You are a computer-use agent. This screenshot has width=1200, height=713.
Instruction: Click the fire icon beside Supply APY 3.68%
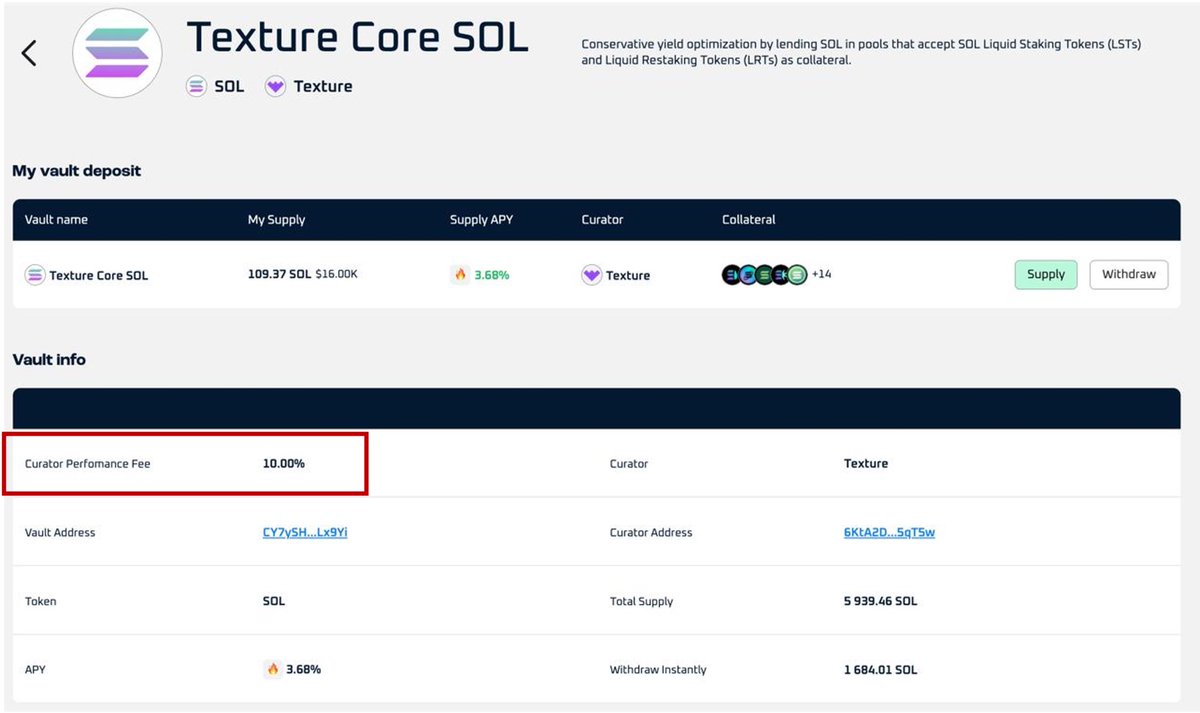(460, 275)
